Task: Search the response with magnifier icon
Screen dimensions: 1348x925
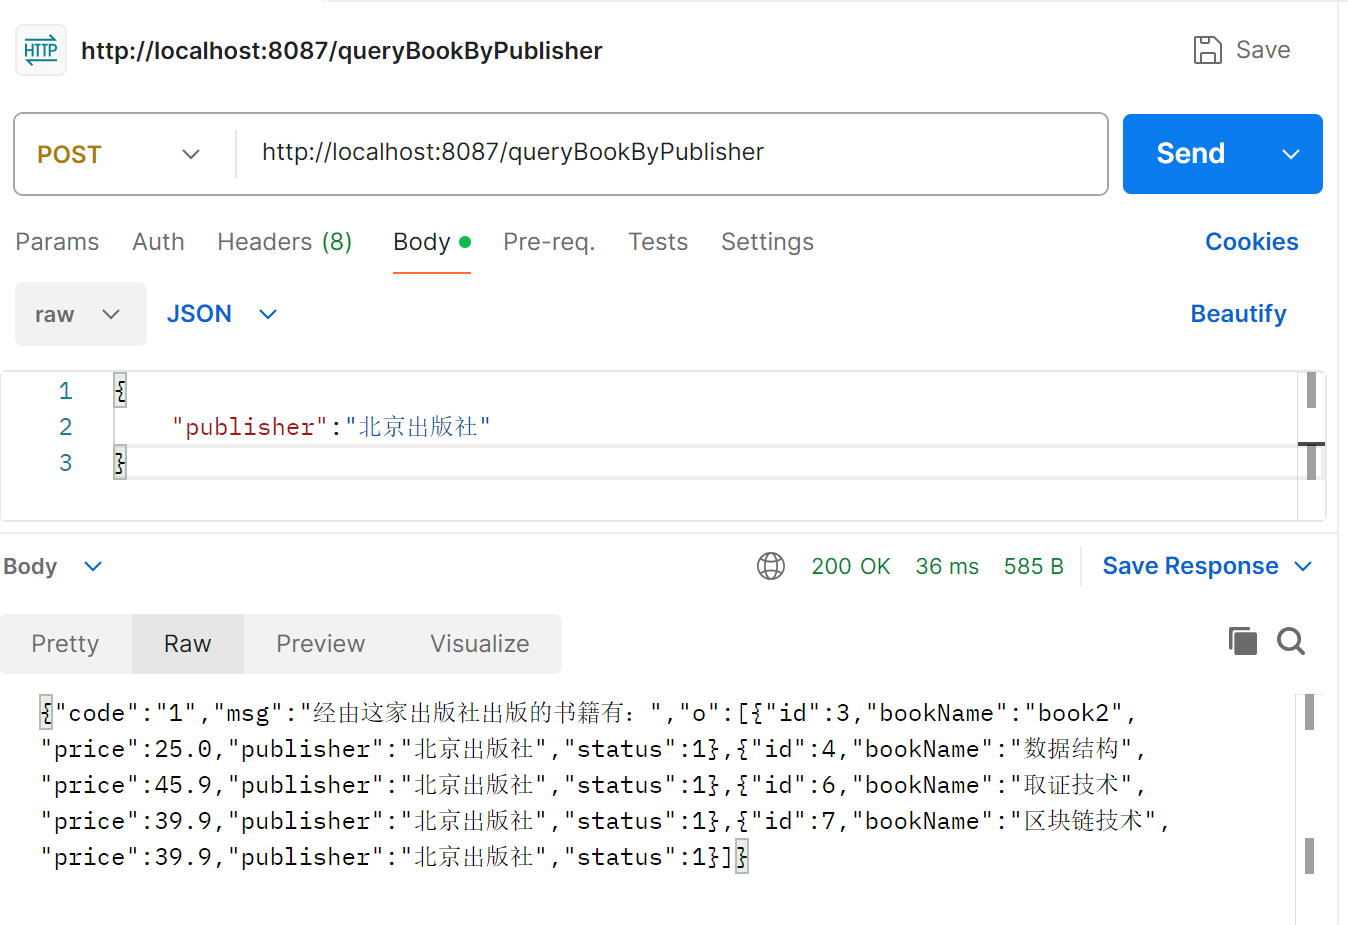Action: pyautogui.click(x=1291, y=641)
